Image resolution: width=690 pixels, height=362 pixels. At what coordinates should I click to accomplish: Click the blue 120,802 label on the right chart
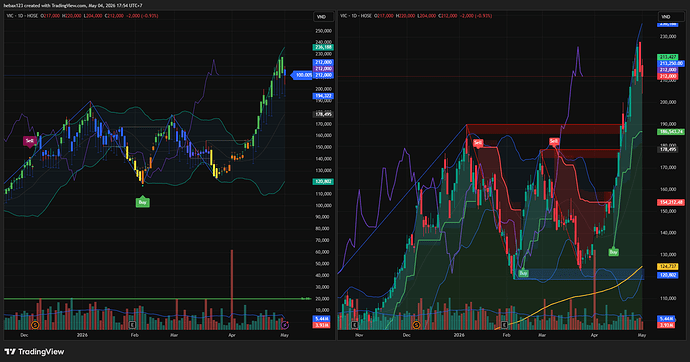pyautogui.click(x=668, y=275)
